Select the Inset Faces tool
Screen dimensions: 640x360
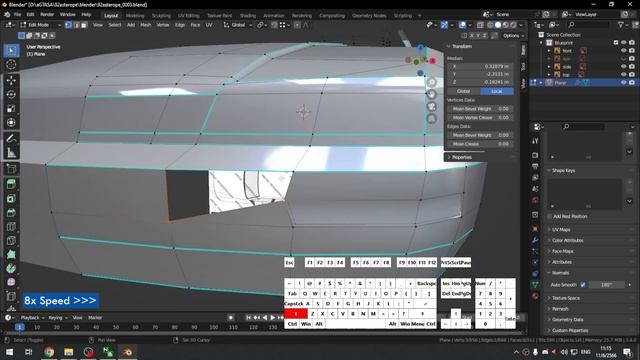tap(11, 198)
